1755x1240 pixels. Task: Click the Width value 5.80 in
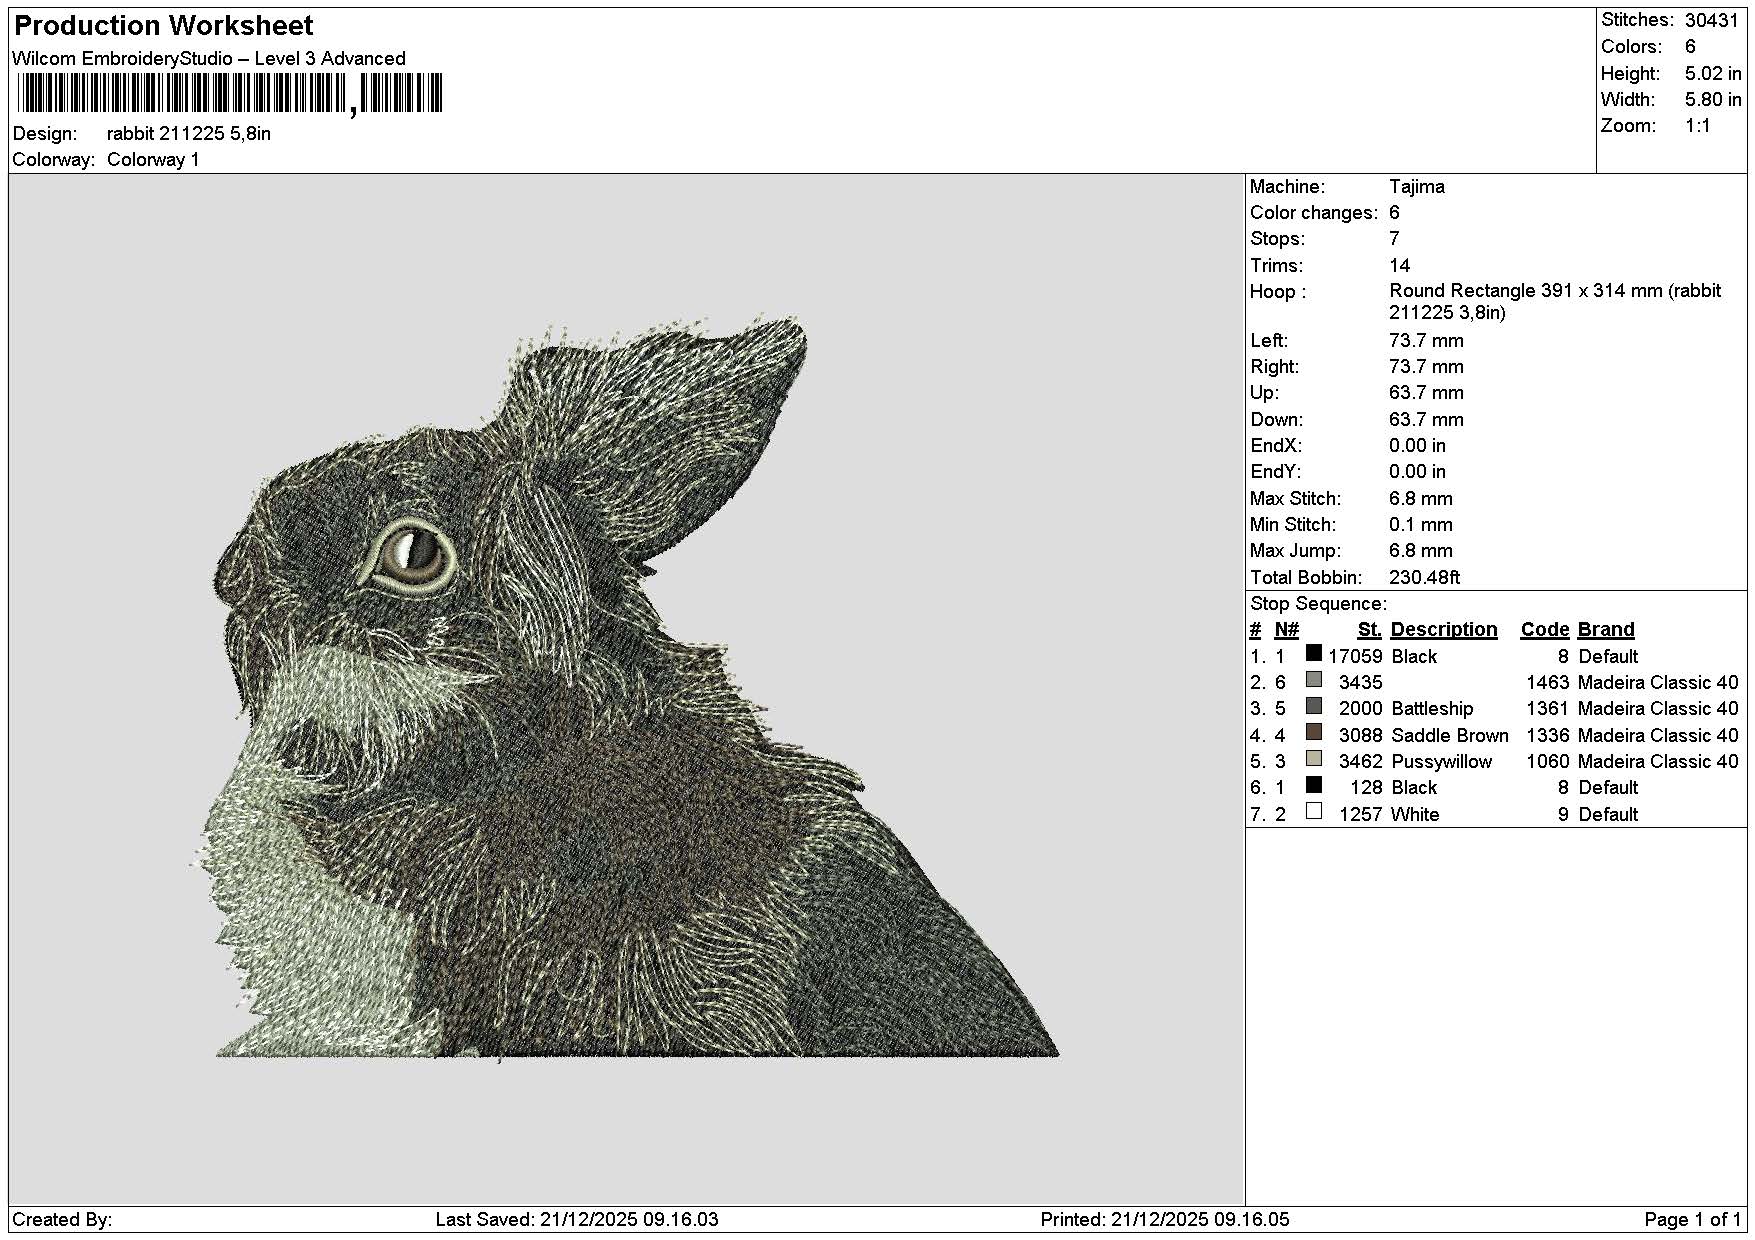tap(1712, 100)
